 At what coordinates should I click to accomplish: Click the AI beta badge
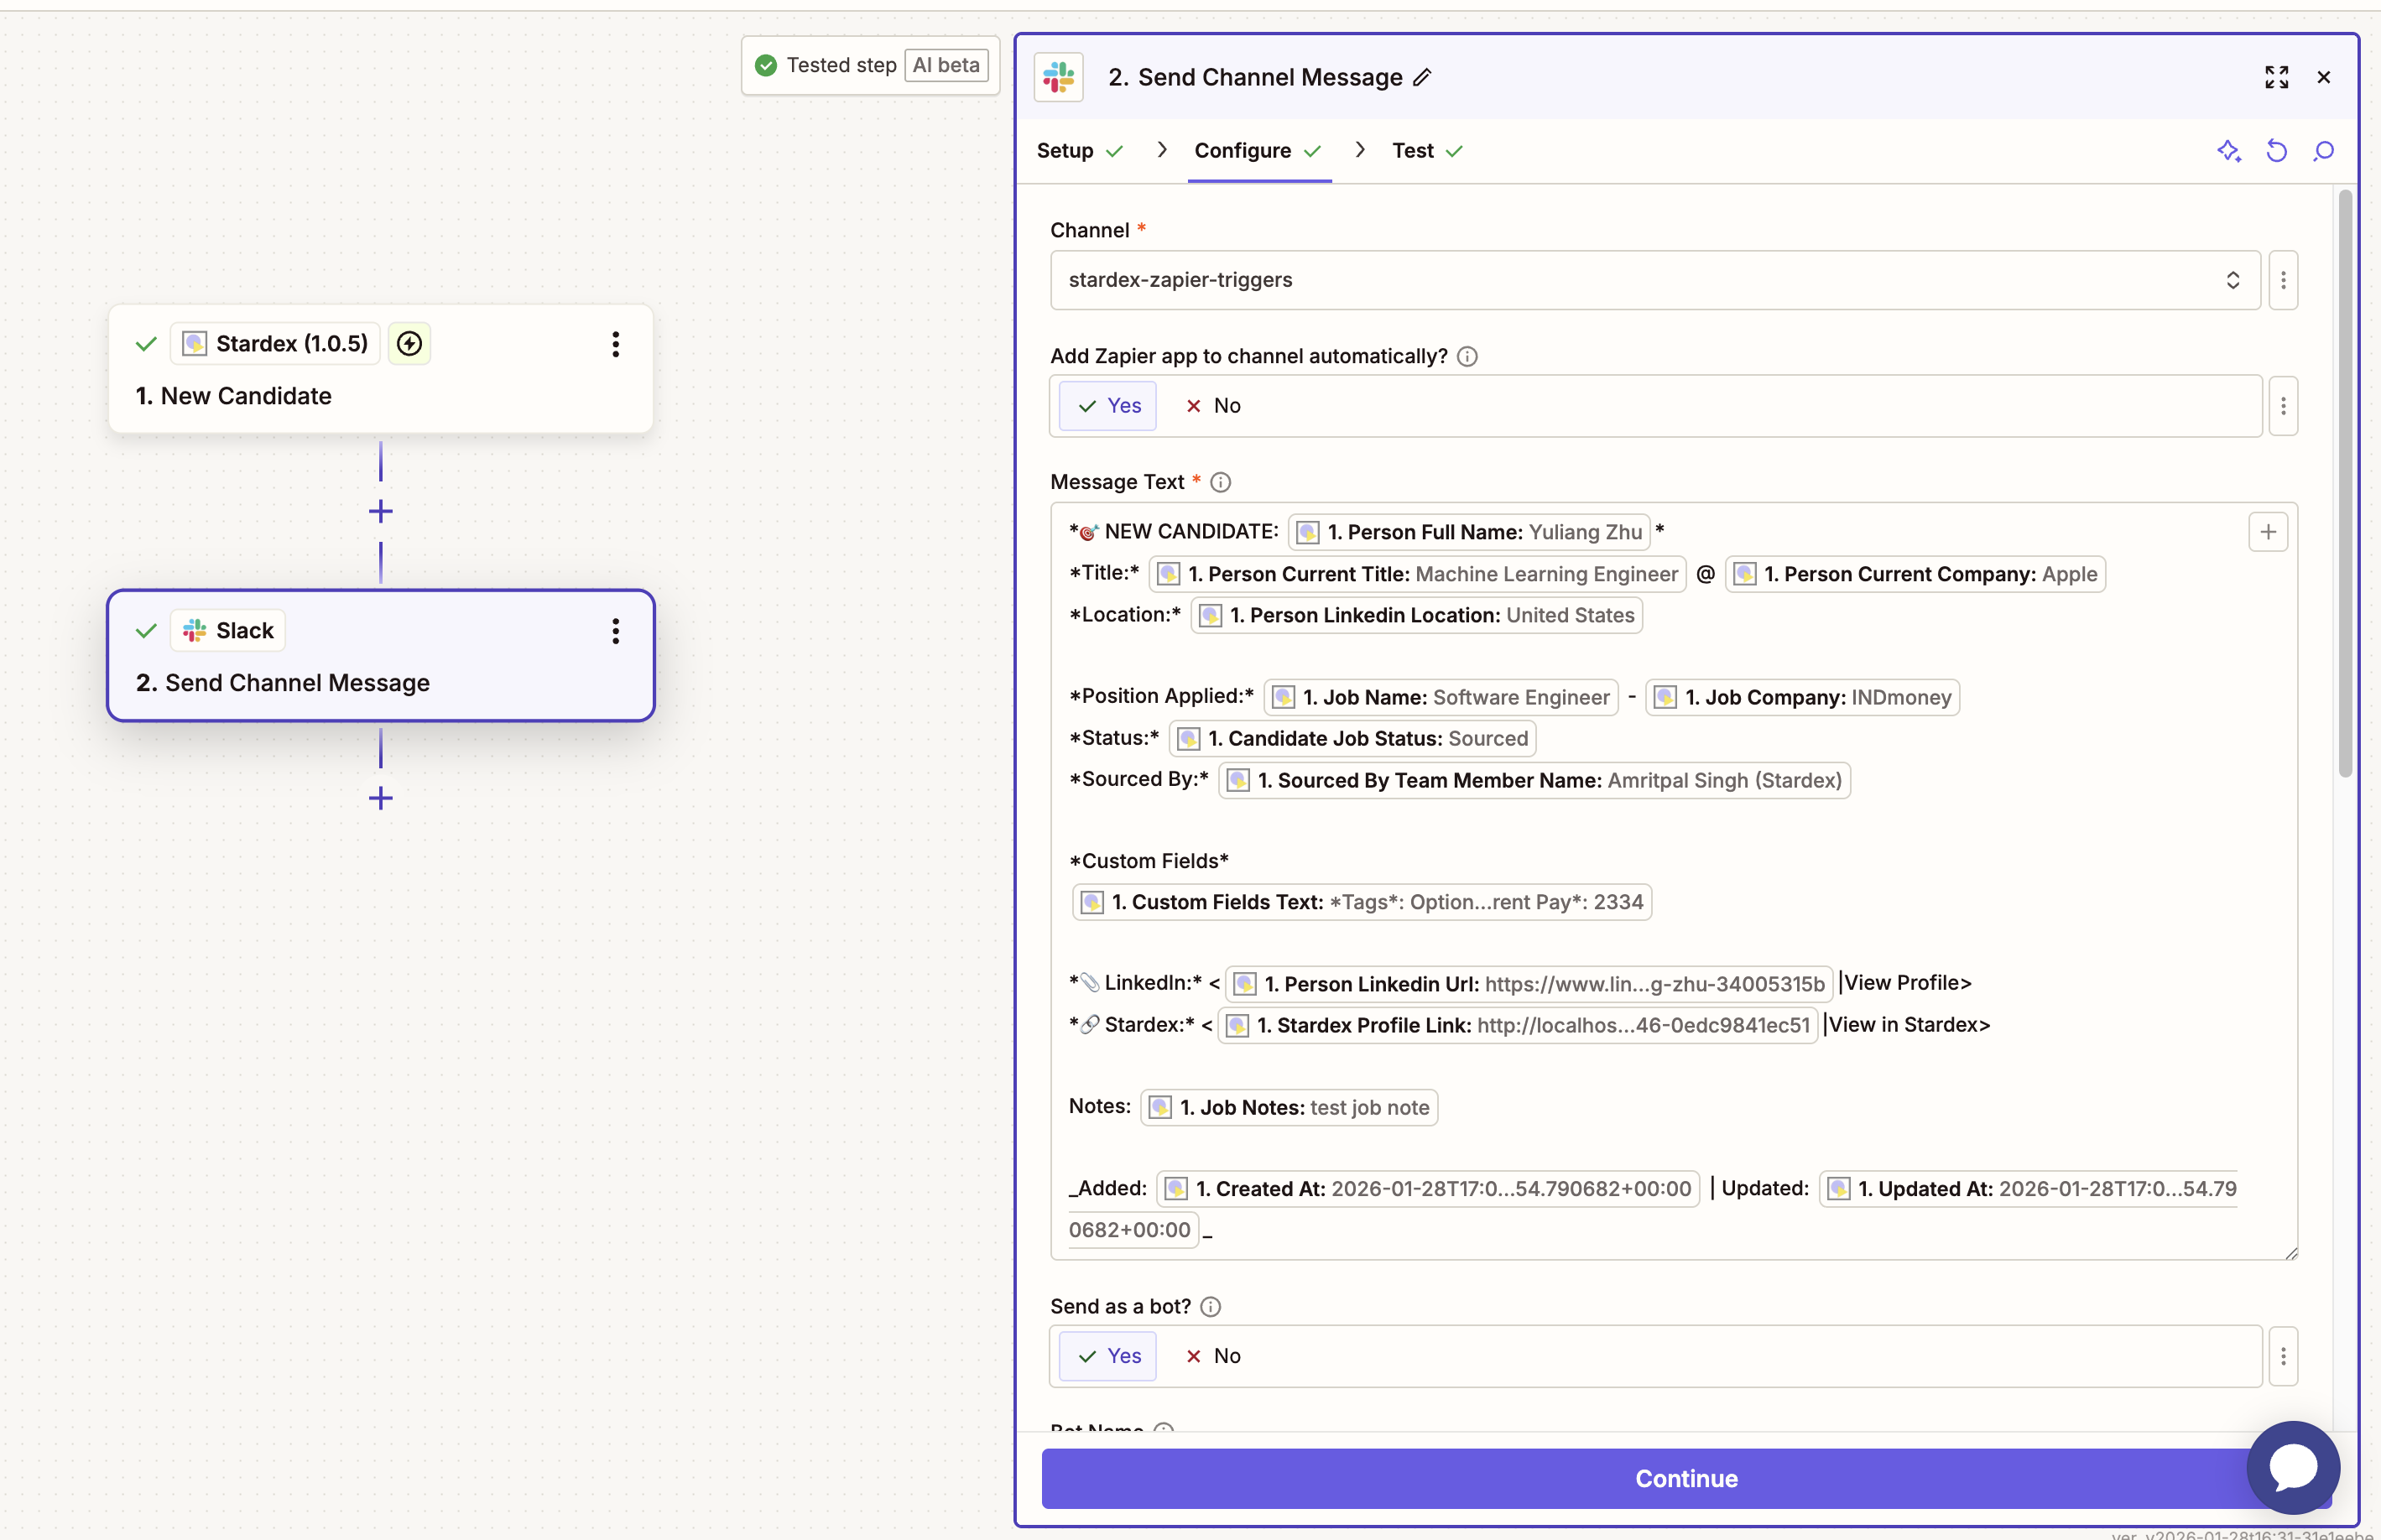pyautogui.click(x=946, y=66)
